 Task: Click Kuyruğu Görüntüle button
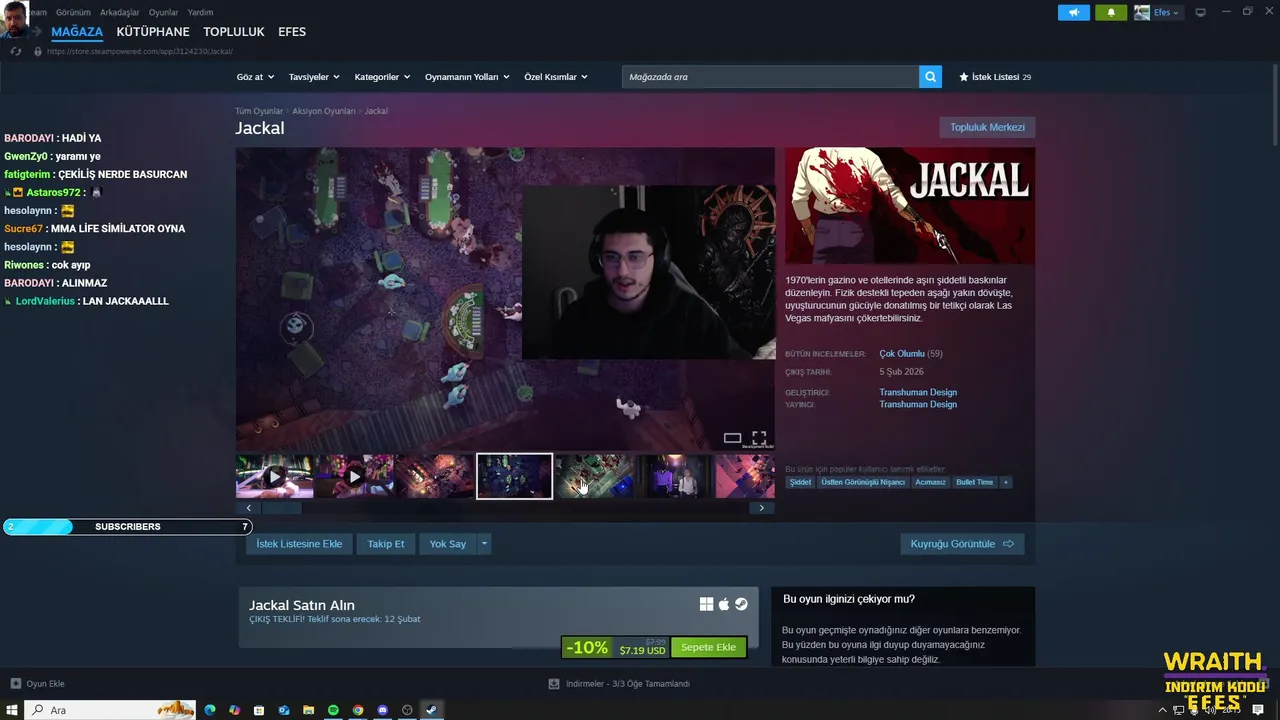coord(962,544)
